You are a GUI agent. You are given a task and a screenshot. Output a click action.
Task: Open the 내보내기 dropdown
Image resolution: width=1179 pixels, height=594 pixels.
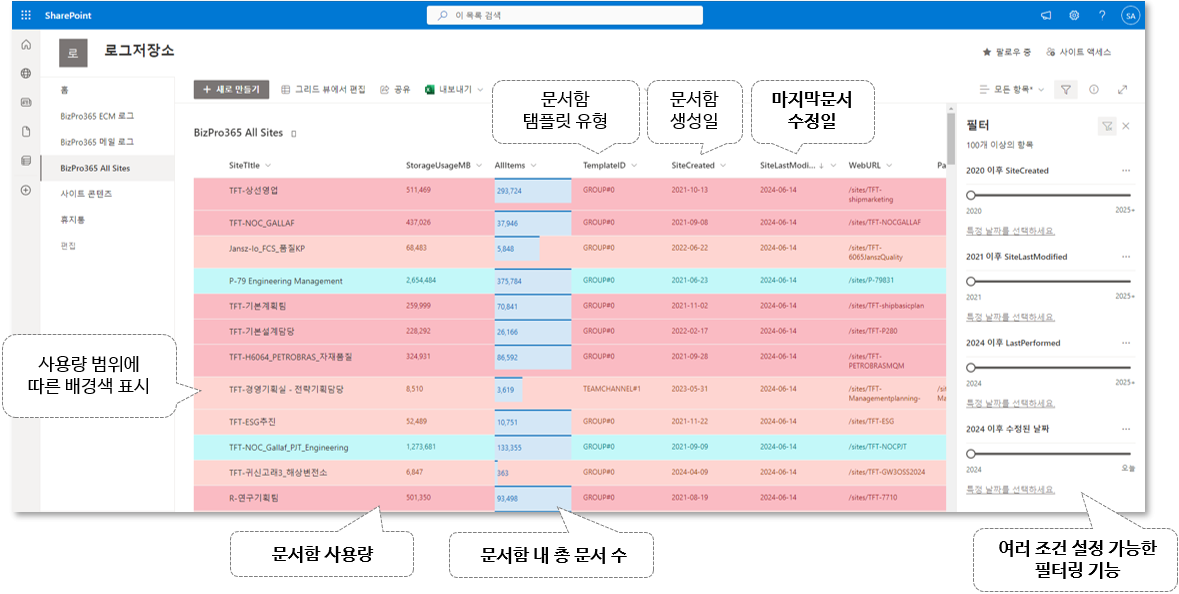pyautogui.click(x=454, y=89)
